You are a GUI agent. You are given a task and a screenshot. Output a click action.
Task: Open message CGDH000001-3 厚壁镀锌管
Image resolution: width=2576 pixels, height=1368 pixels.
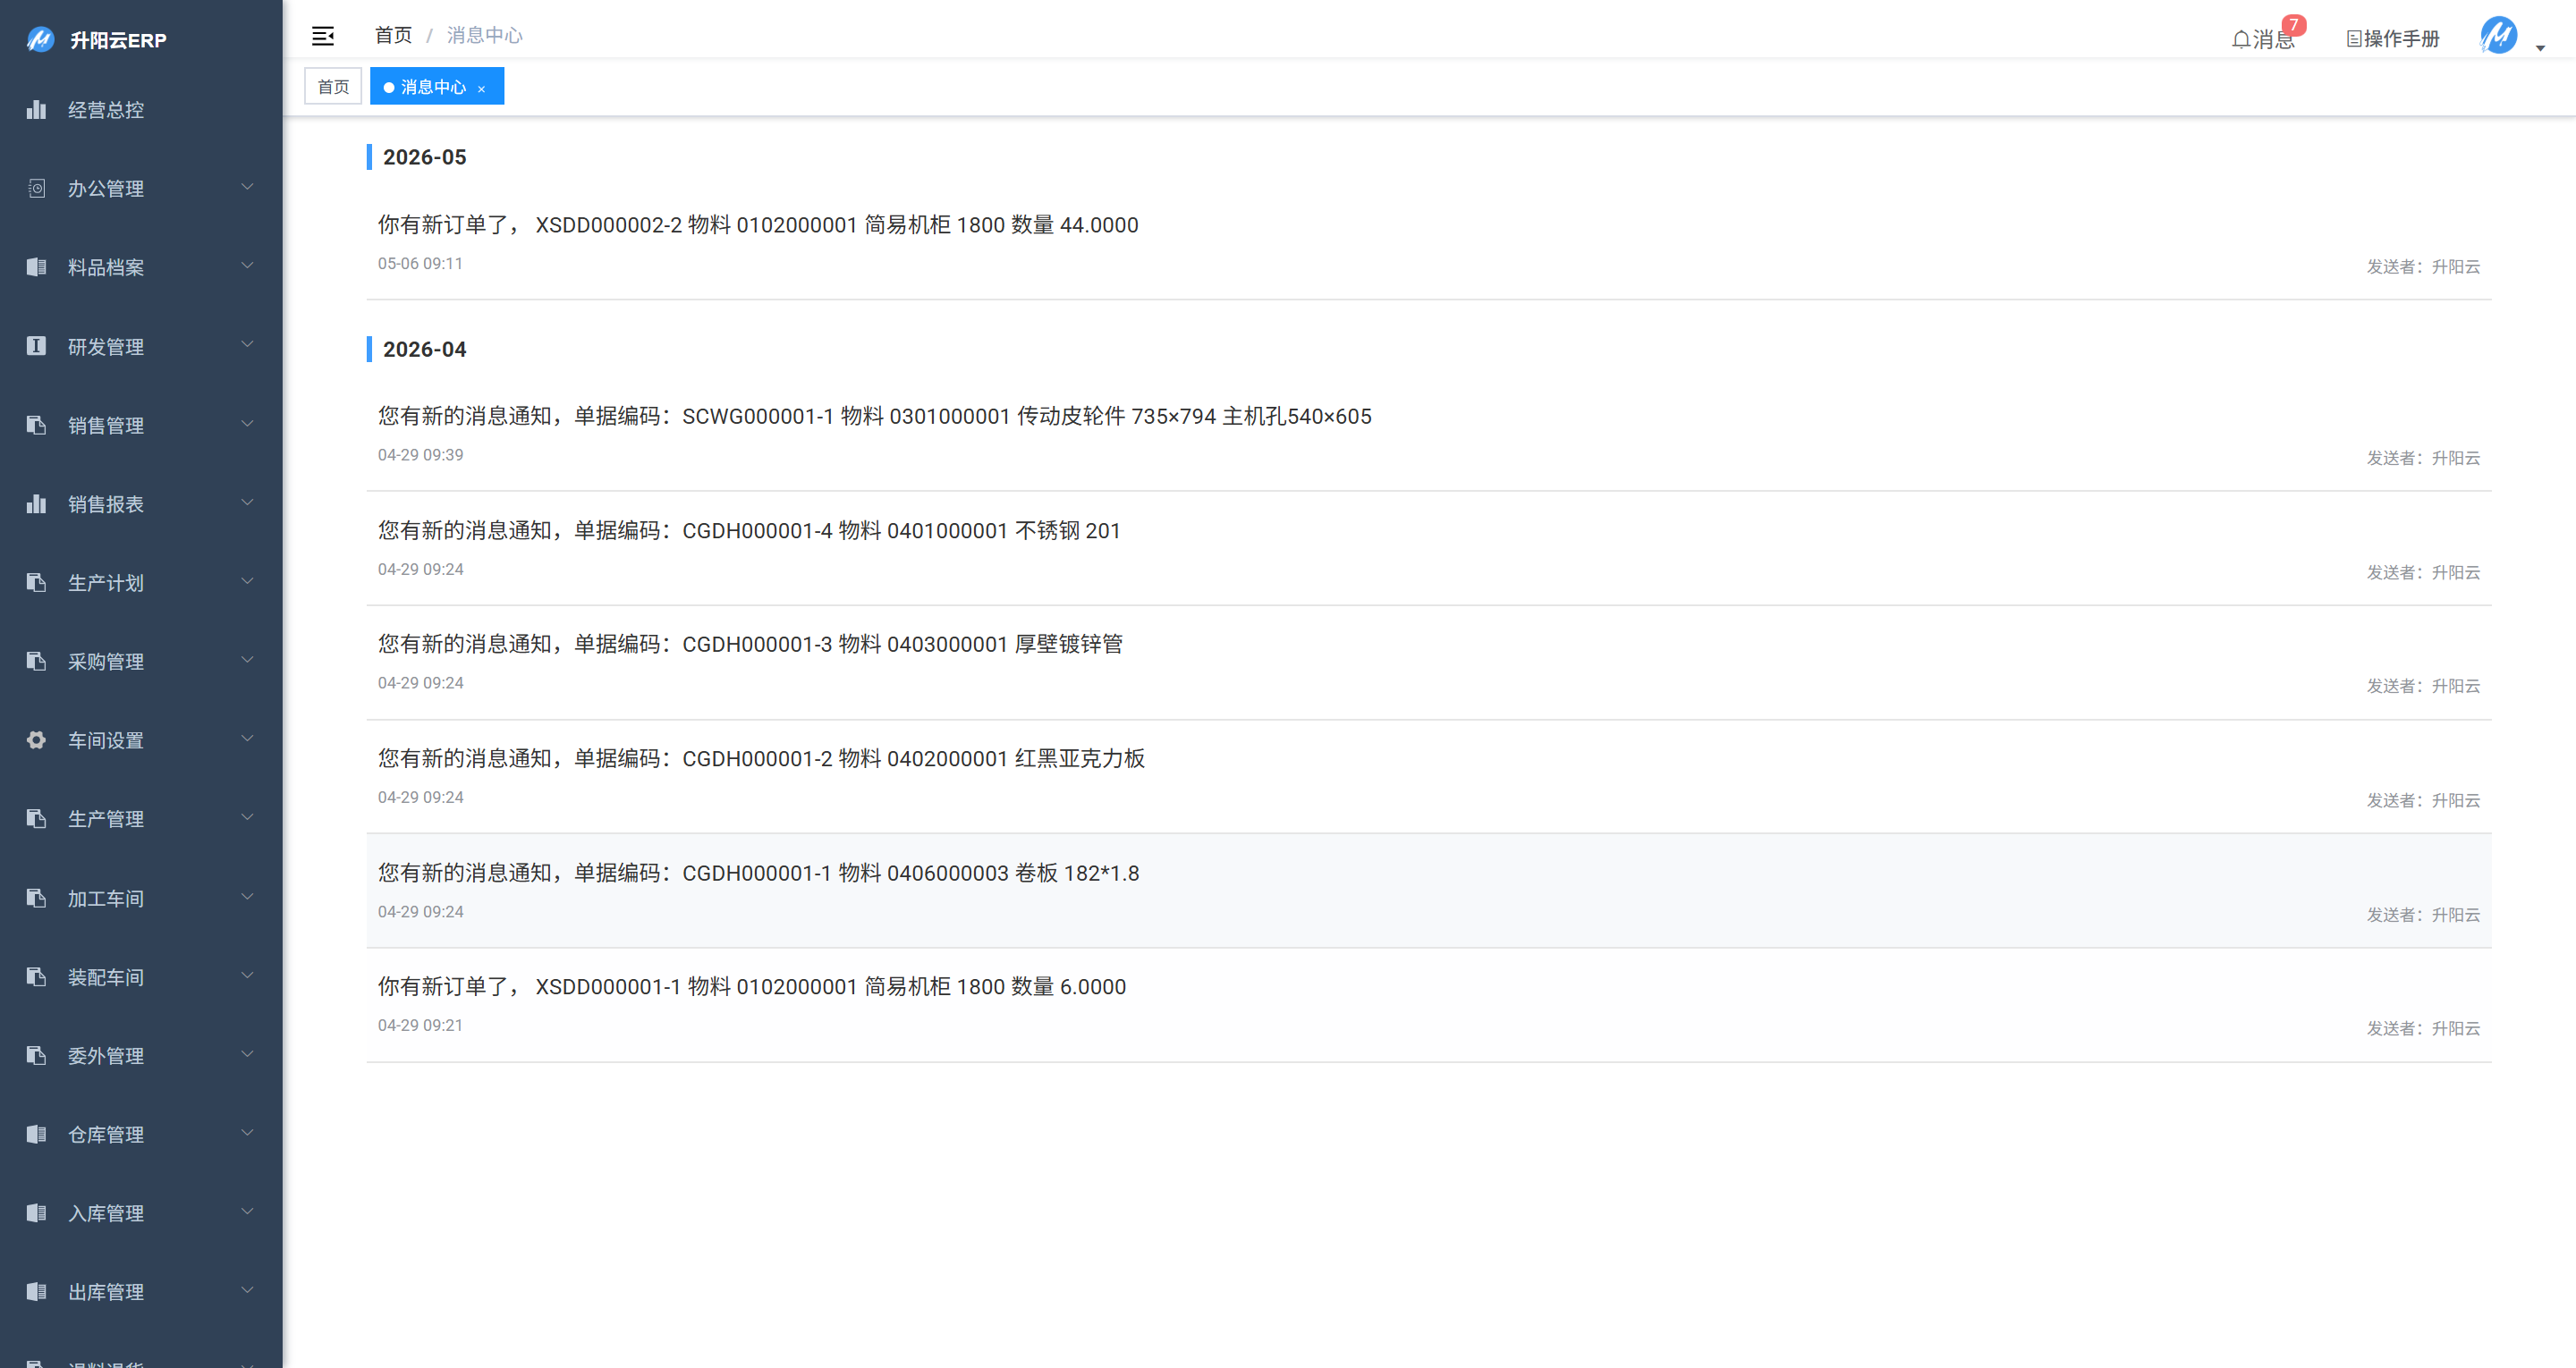[x=1429, y=663]
